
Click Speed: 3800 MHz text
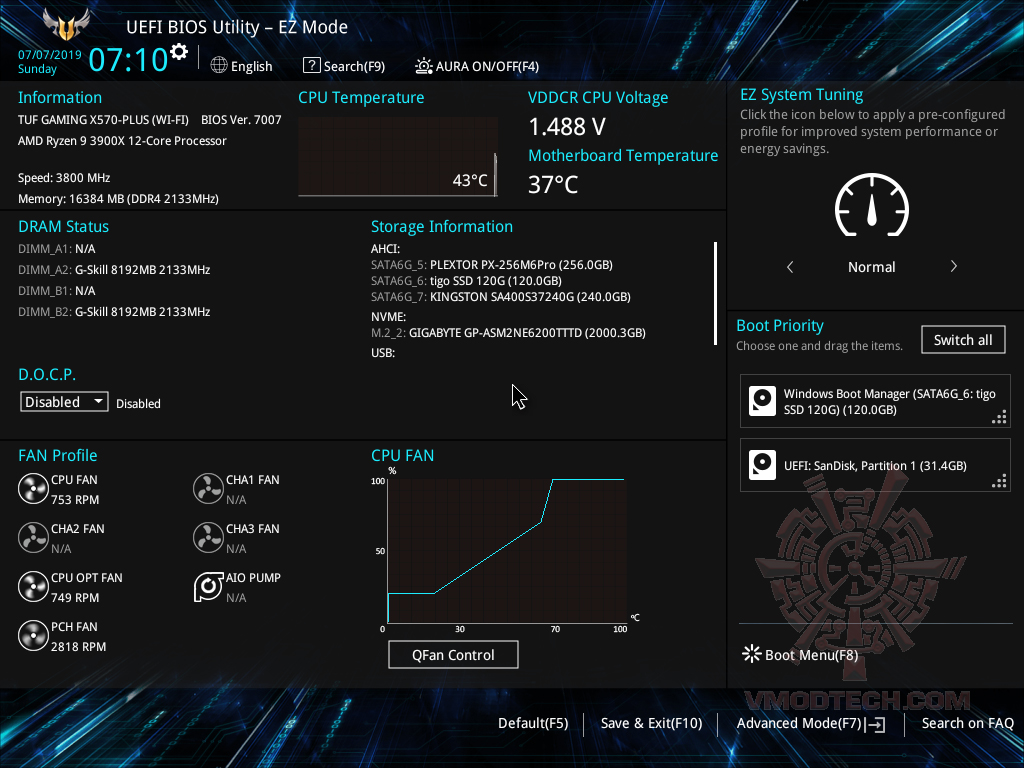[64, 178]
